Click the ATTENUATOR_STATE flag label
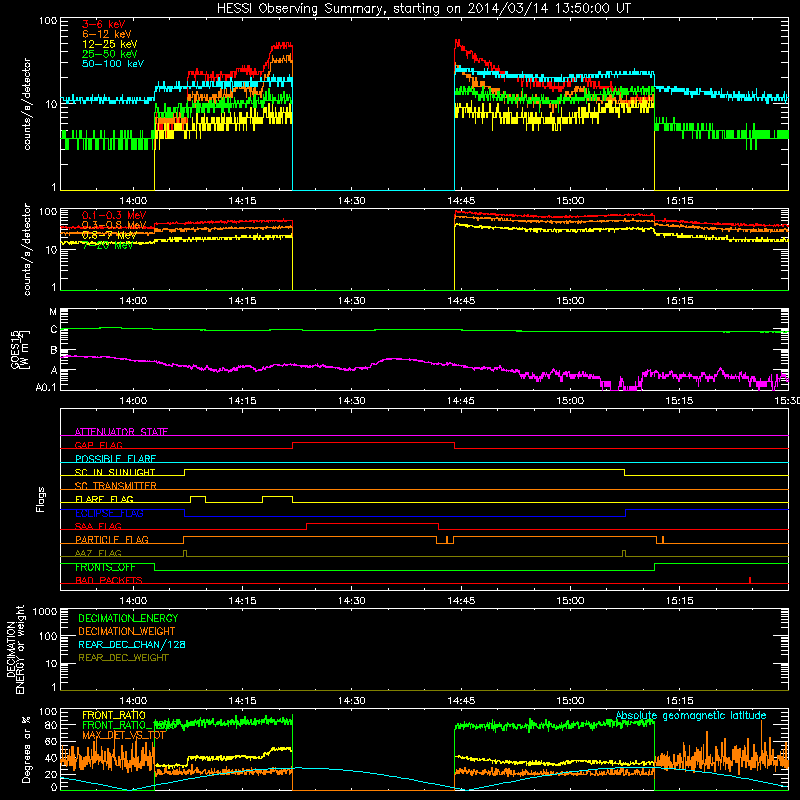The height and width of the screenshot is (800, 800). click(x=121, y=432)
